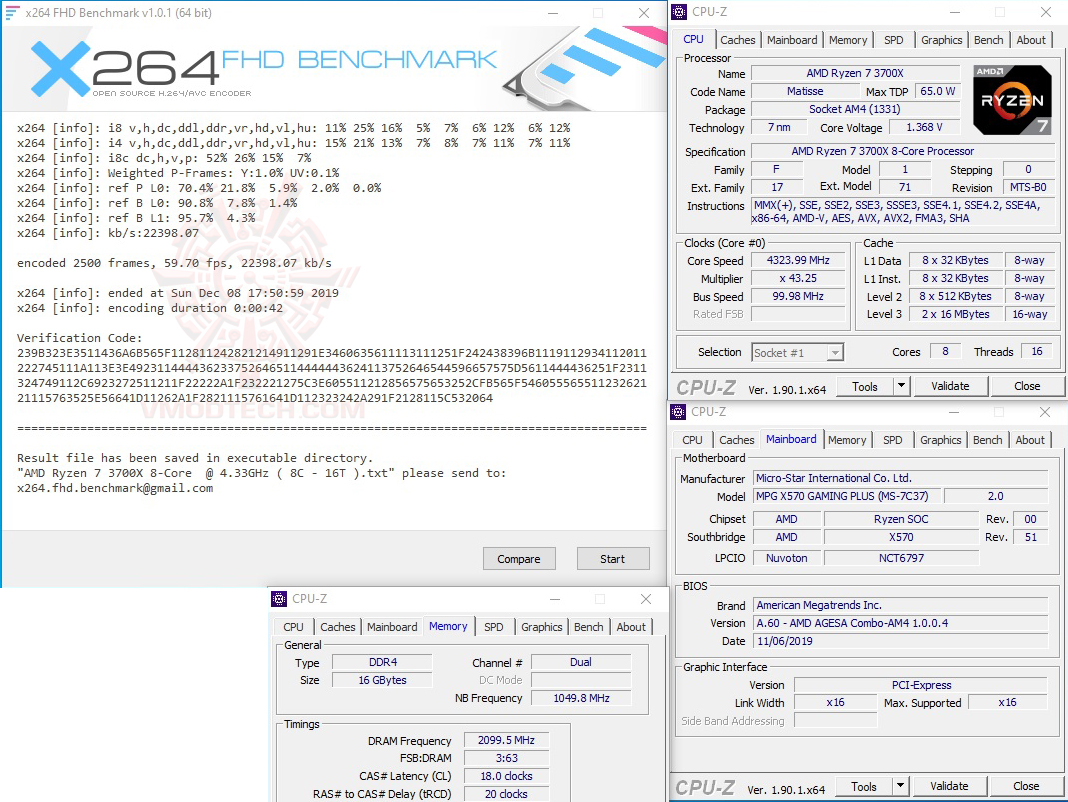The width and height of the screenshot is (1068, 802).
Task: Switch to Bench tab in the Mainboard window
Action: 987,440
